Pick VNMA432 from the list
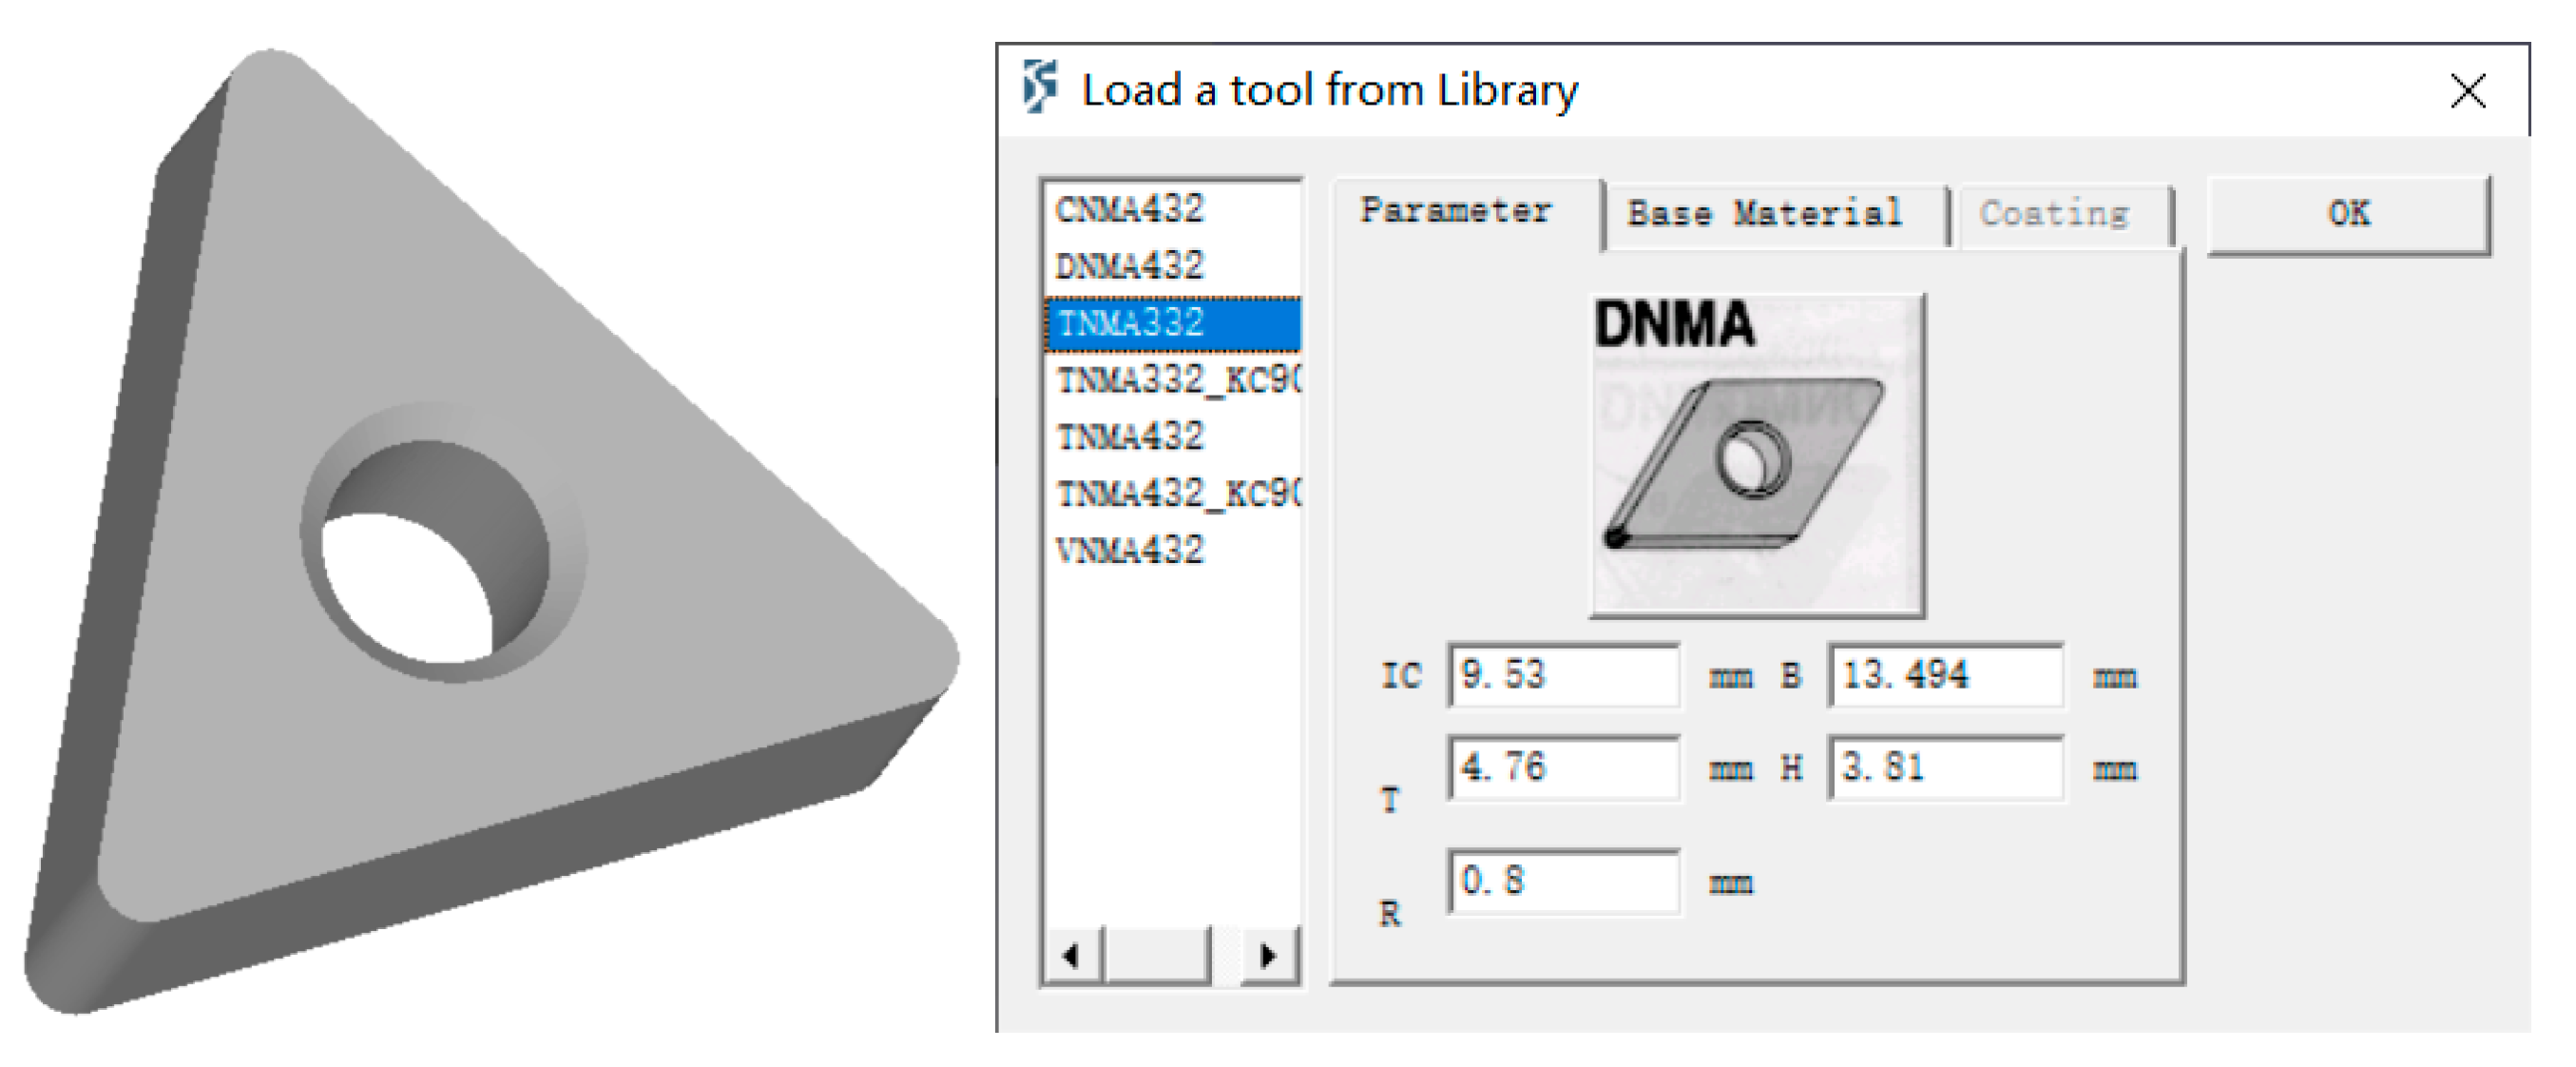This screenshot has height=1067, width=2576. click(1130, 550)
